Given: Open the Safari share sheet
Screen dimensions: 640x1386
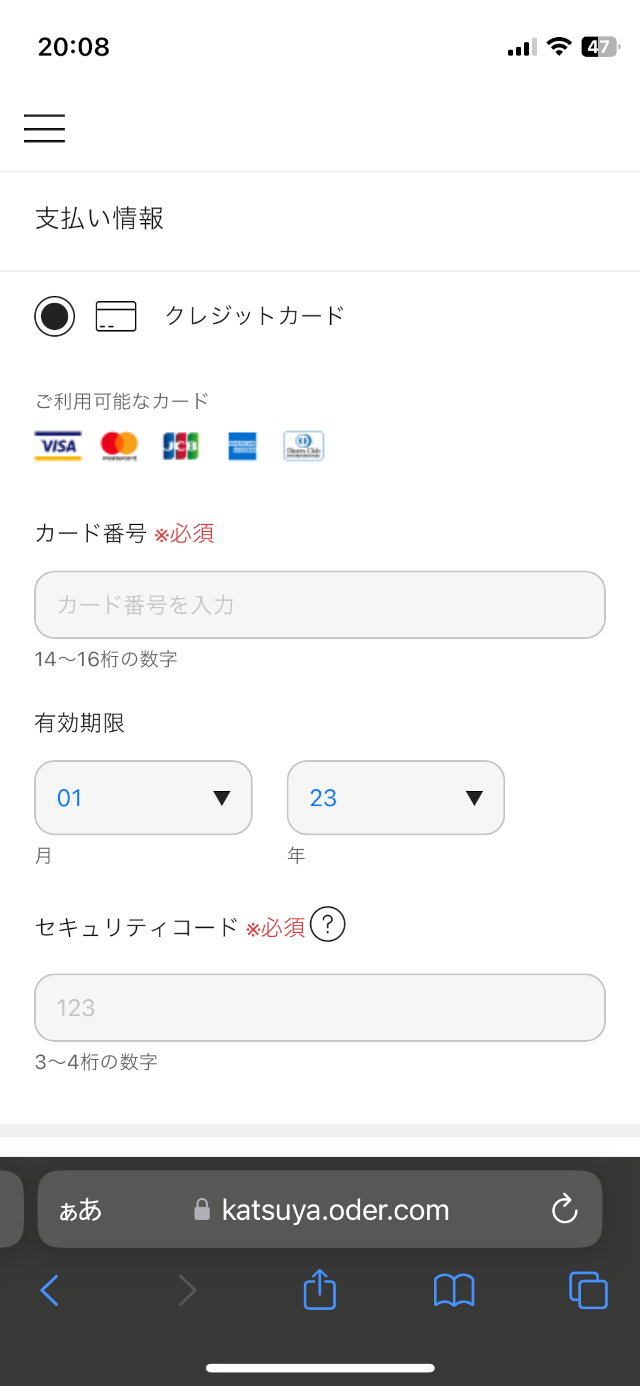Looking at the screenshot, I should (319, 1290).
